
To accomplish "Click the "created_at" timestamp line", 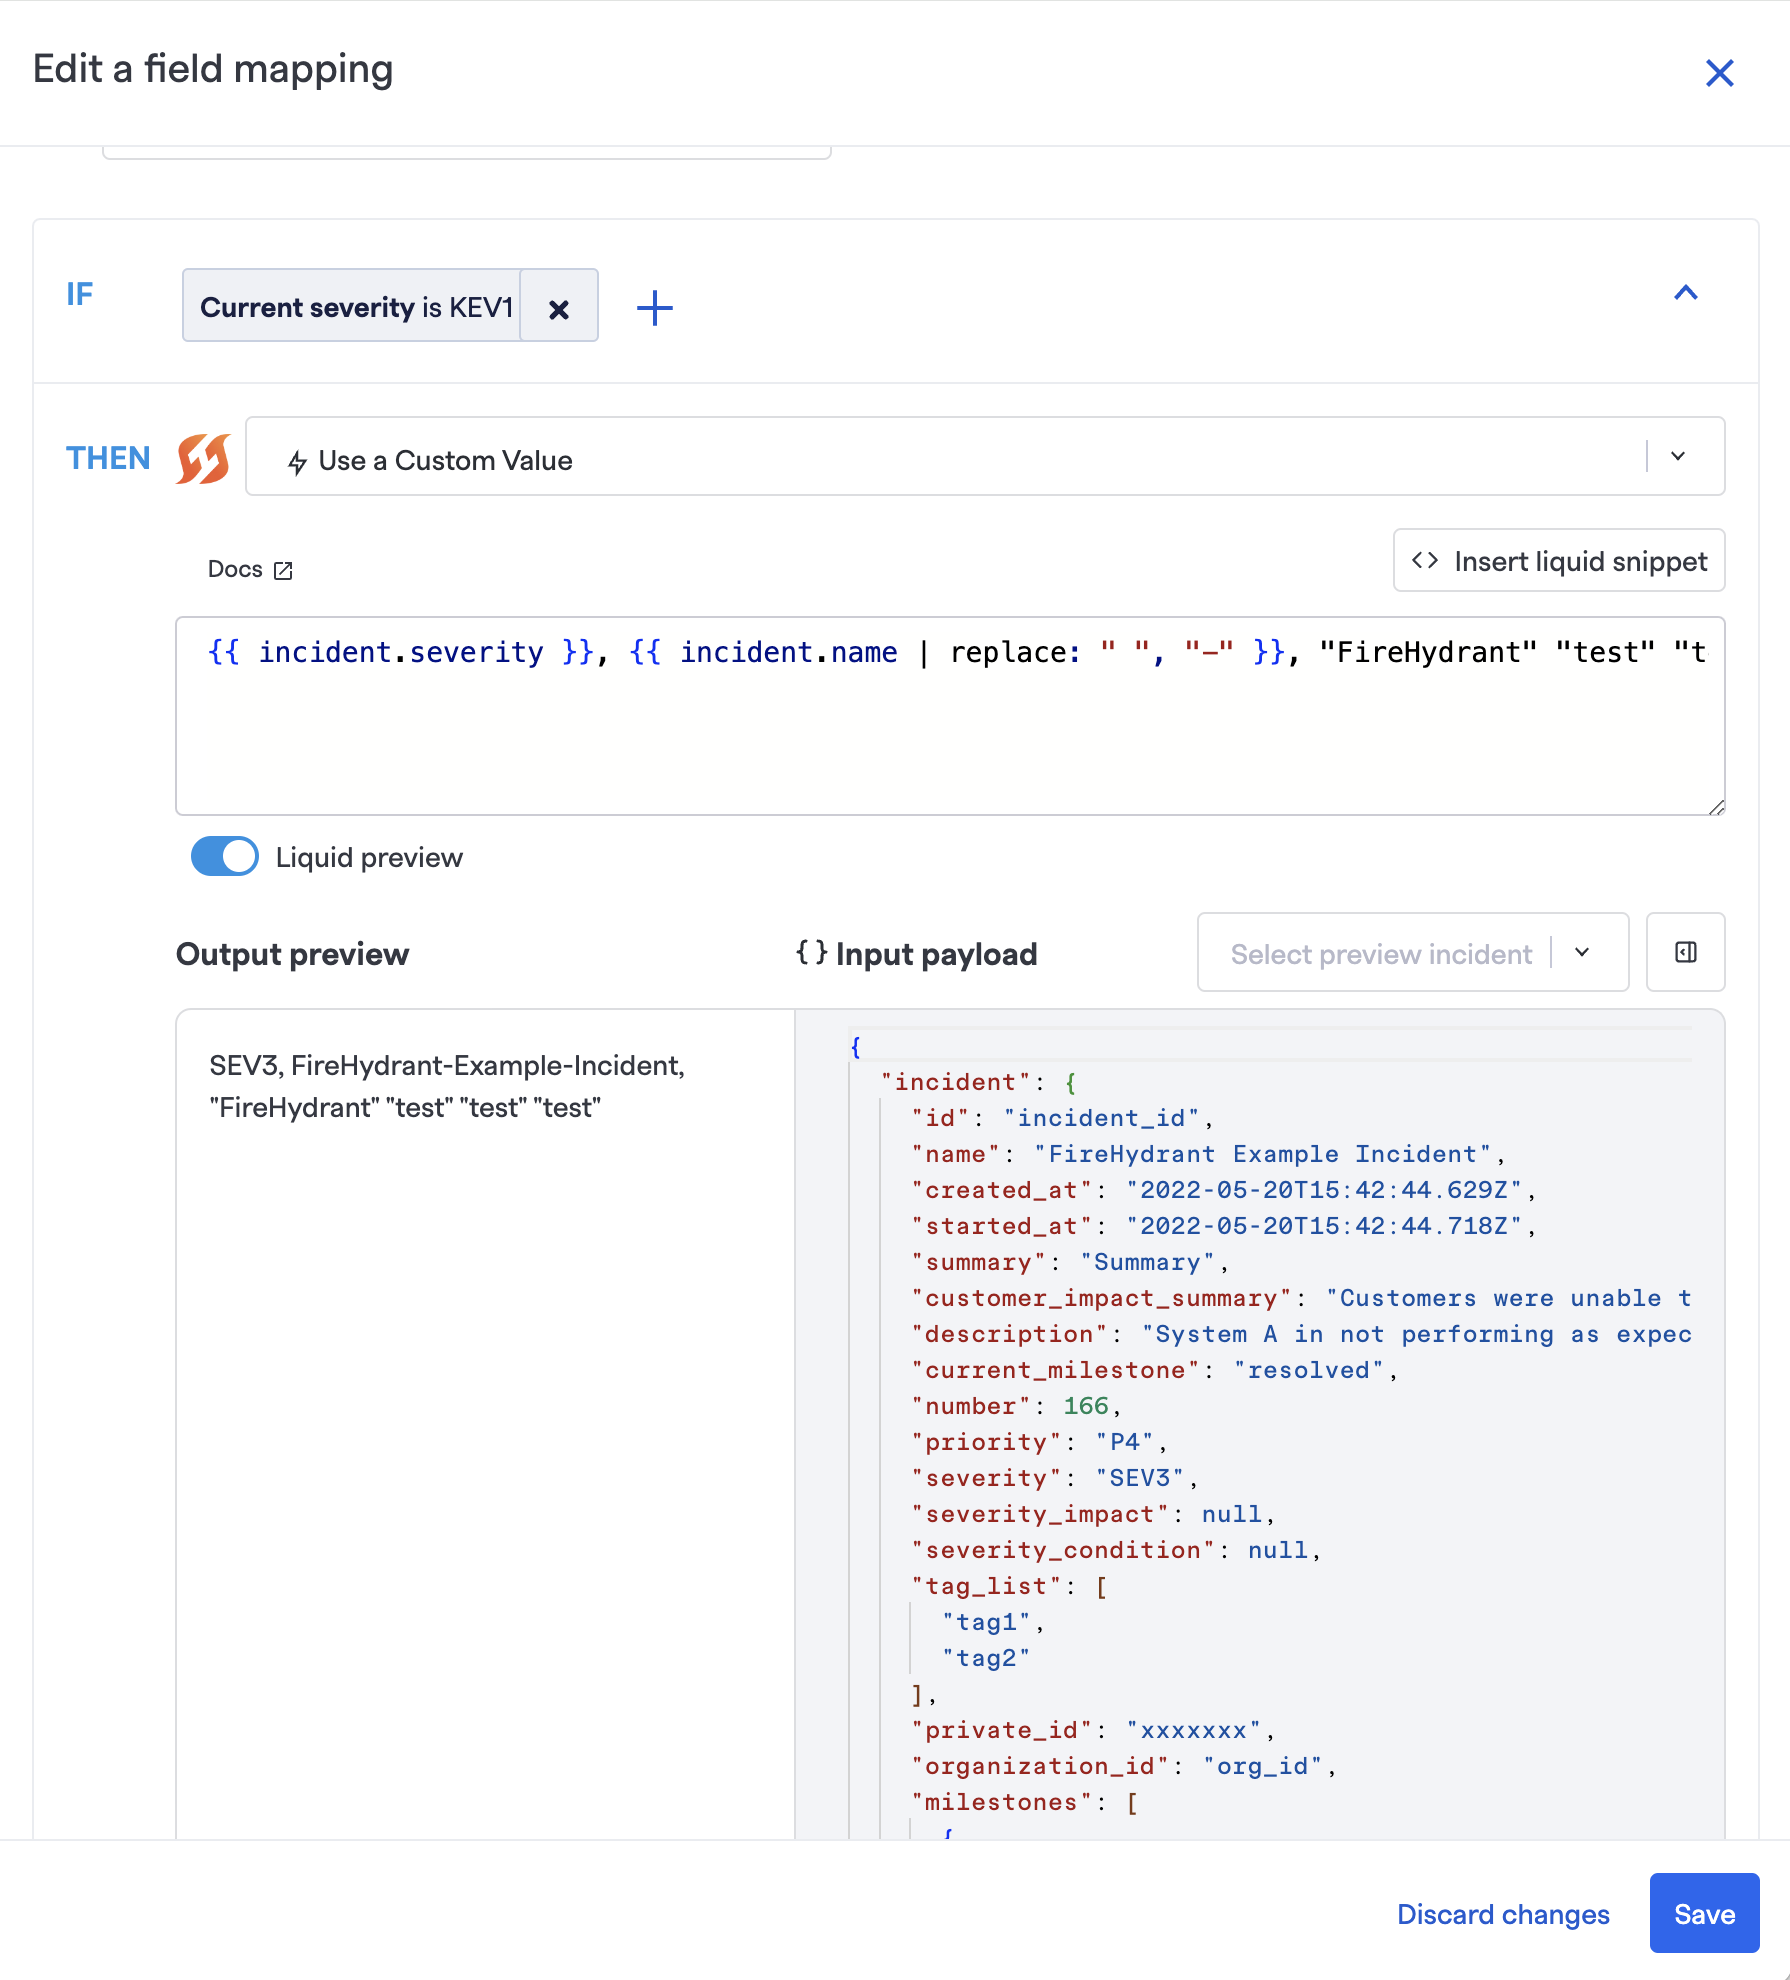I will click(x=1224, y=1190).
